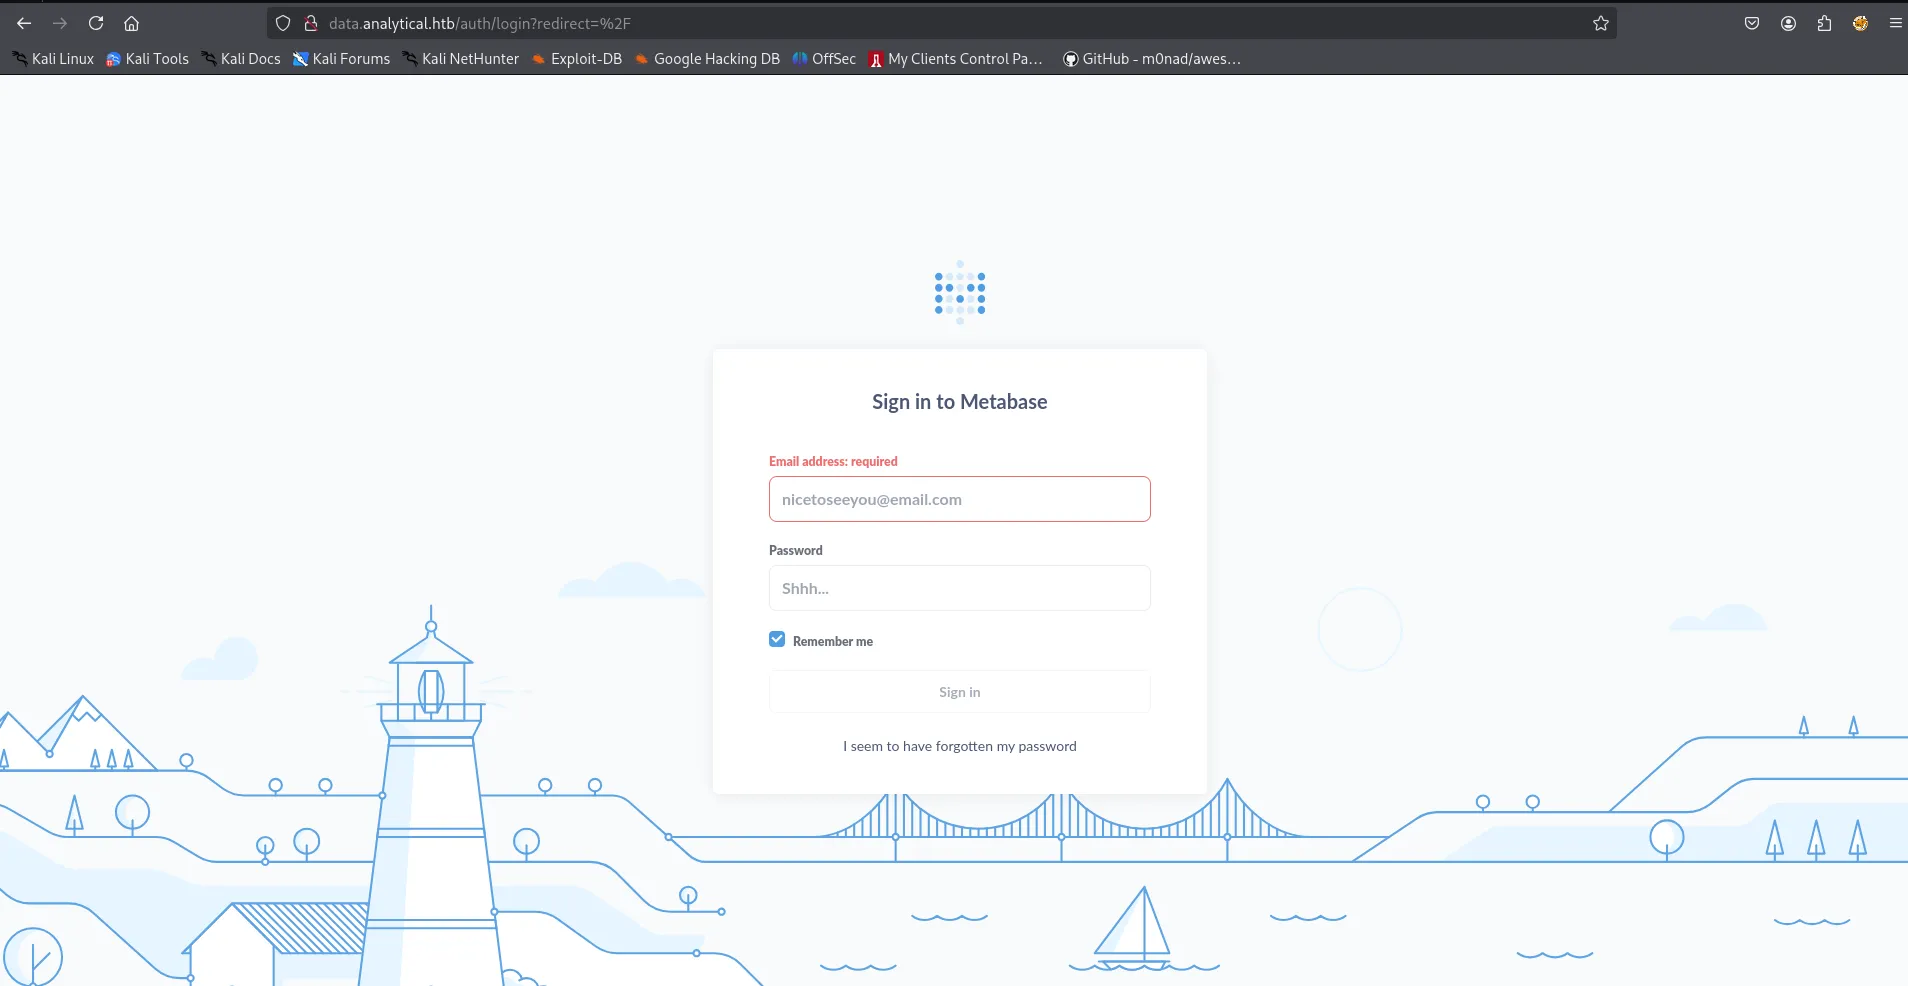Image resolution: width=1908 pixels, height=986 pixels.
Task: Reload the page with refresh icon
Action: tap(96, 23)
